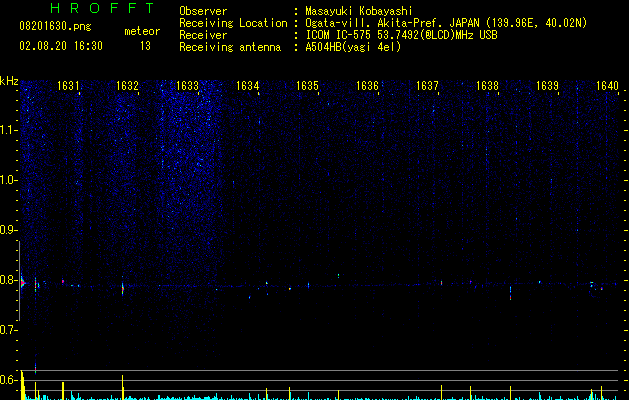Click the Receiver label
The image size is (629, 400).
(203, 35)
